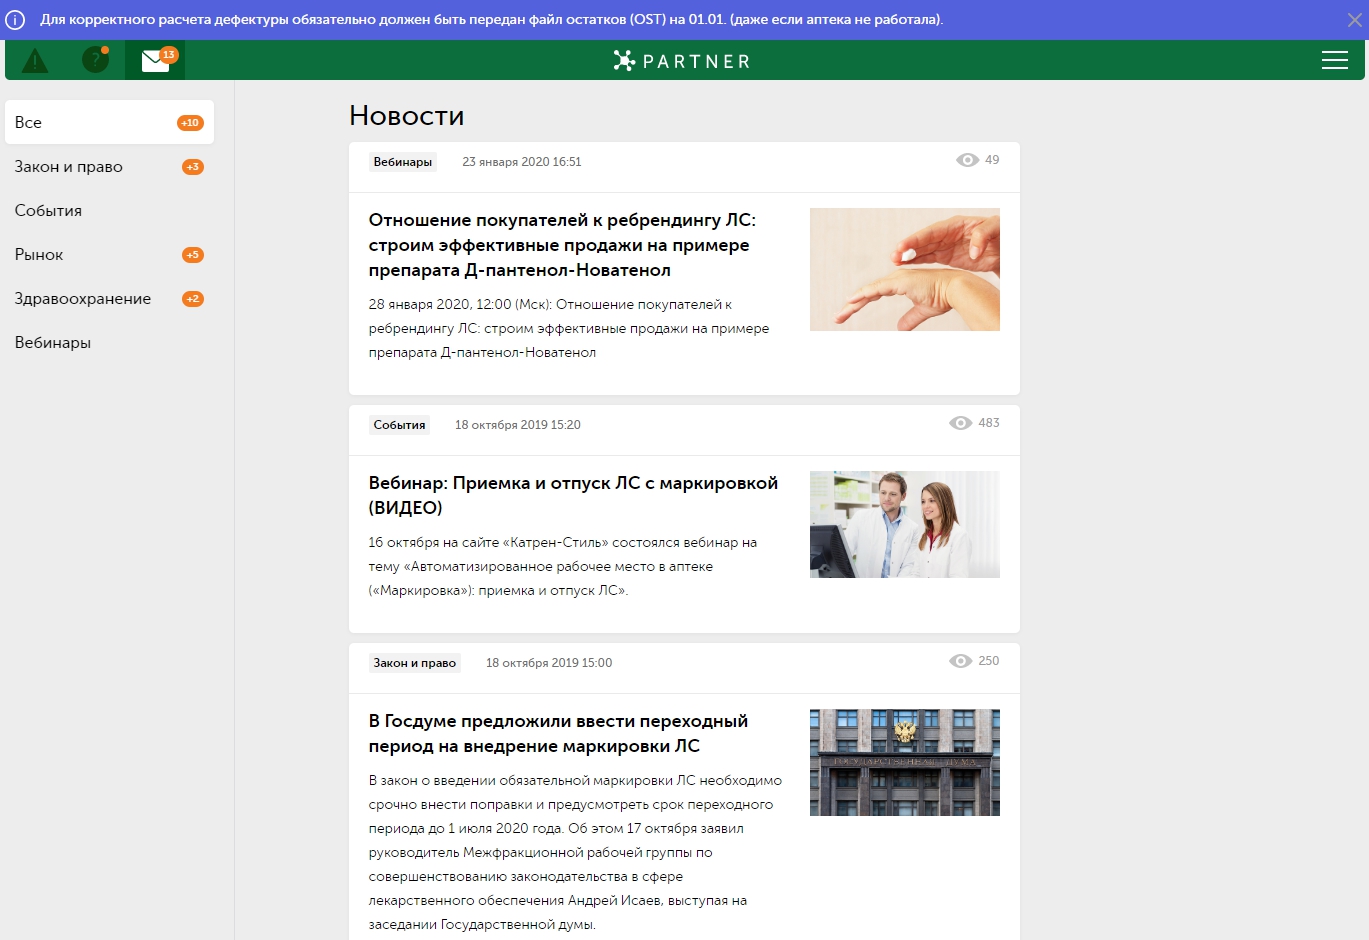Click the 'Вебинары' tag on first news card
The image size is (1369, 940).
402,162
